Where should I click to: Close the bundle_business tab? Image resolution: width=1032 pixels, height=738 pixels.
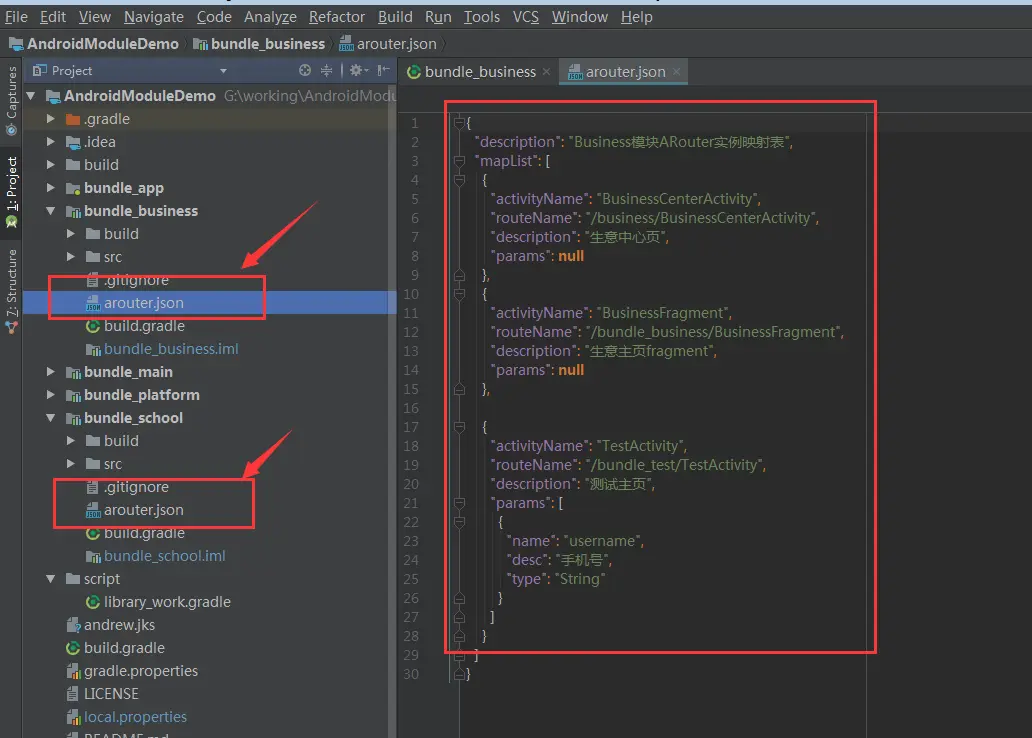pos(546,71)
